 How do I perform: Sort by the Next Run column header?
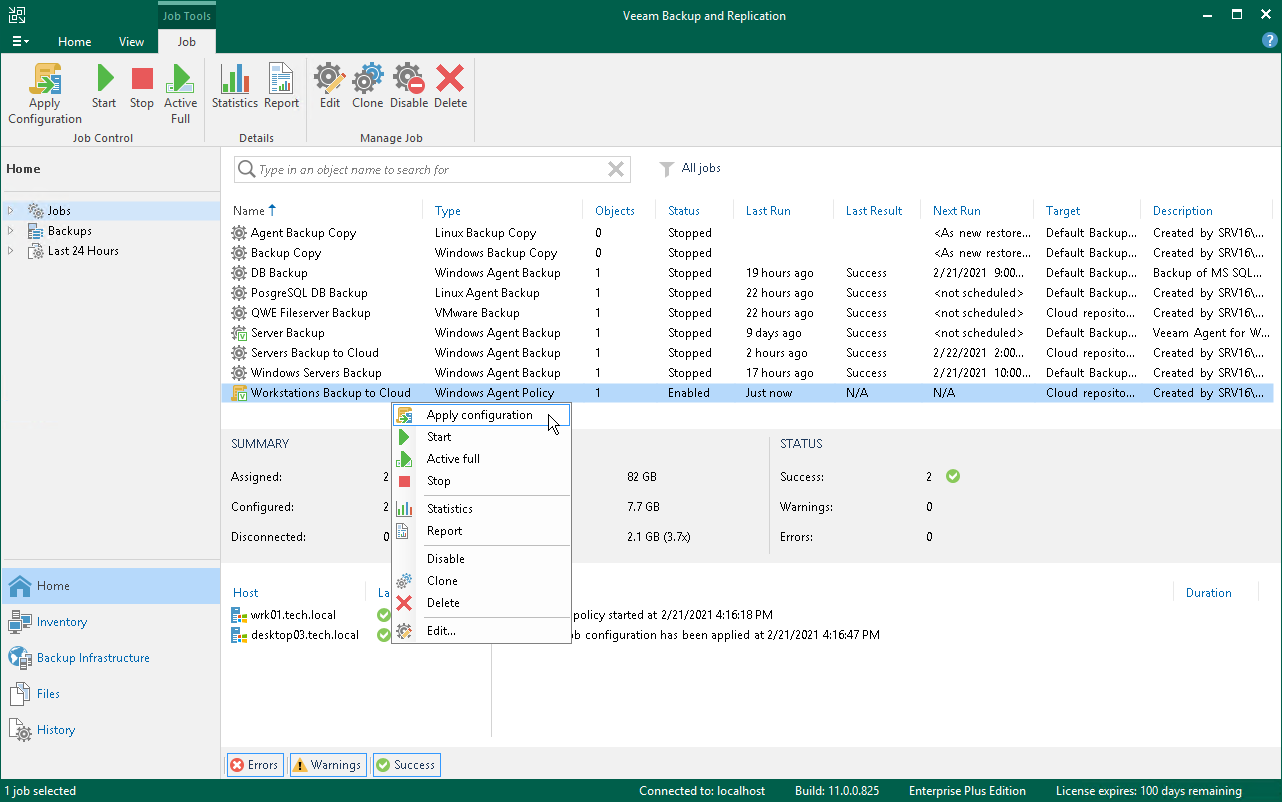click(x=956, y=211)
